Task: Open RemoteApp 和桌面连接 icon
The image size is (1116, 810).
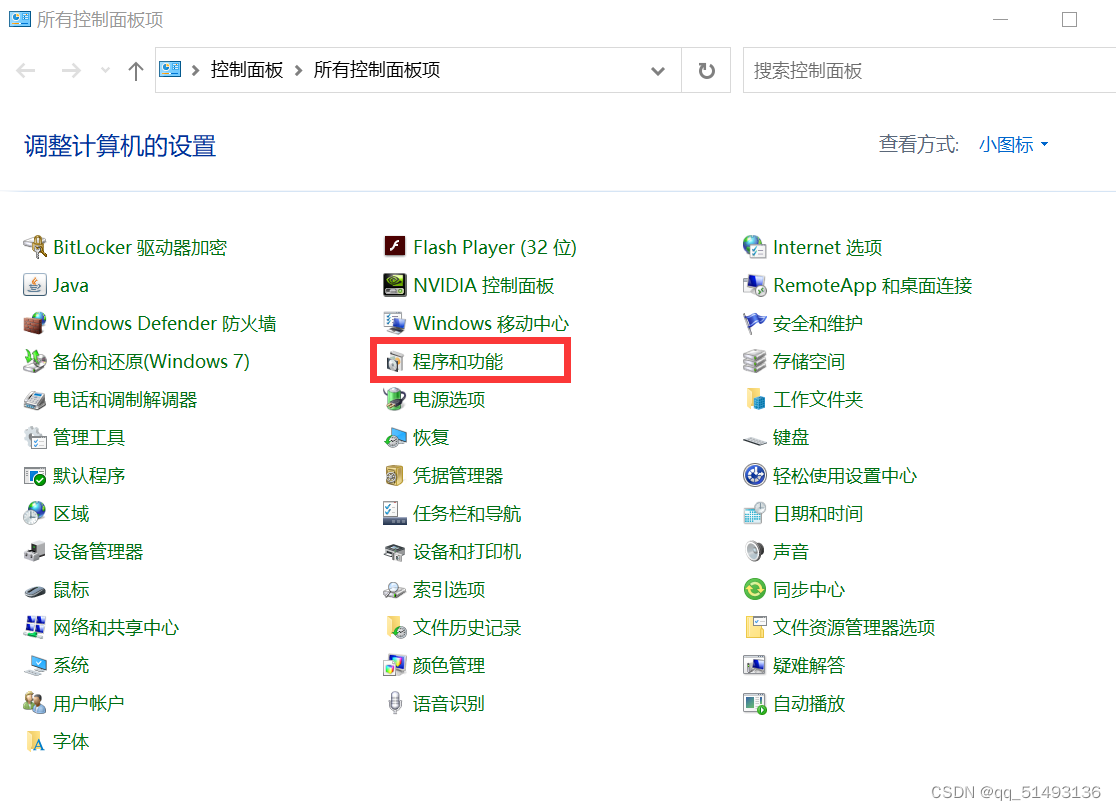Action: 754,285
